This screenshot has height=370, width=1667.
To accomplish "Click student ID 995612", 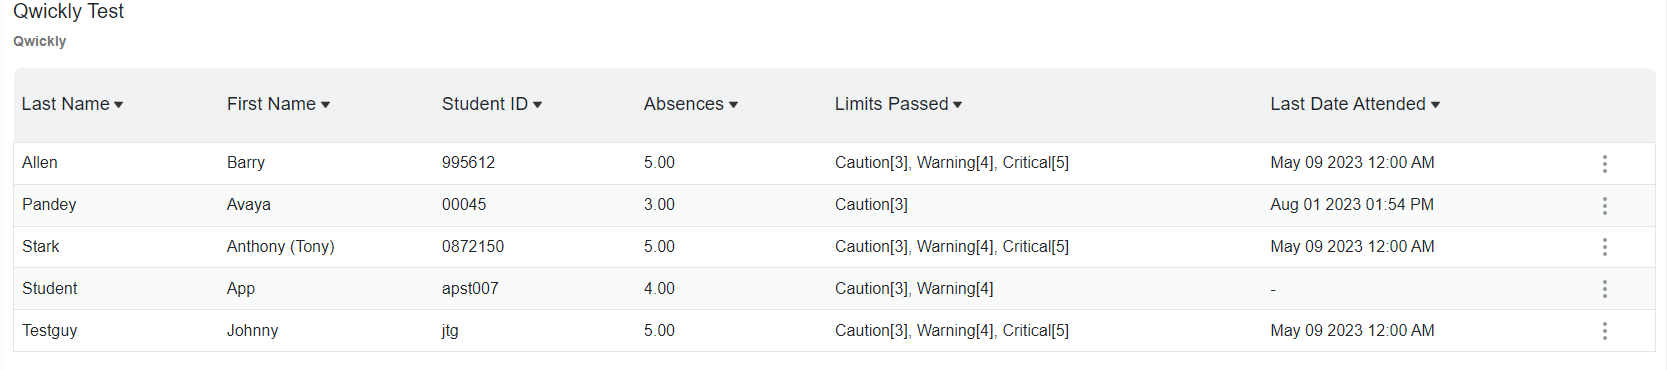I will [468, 162].
